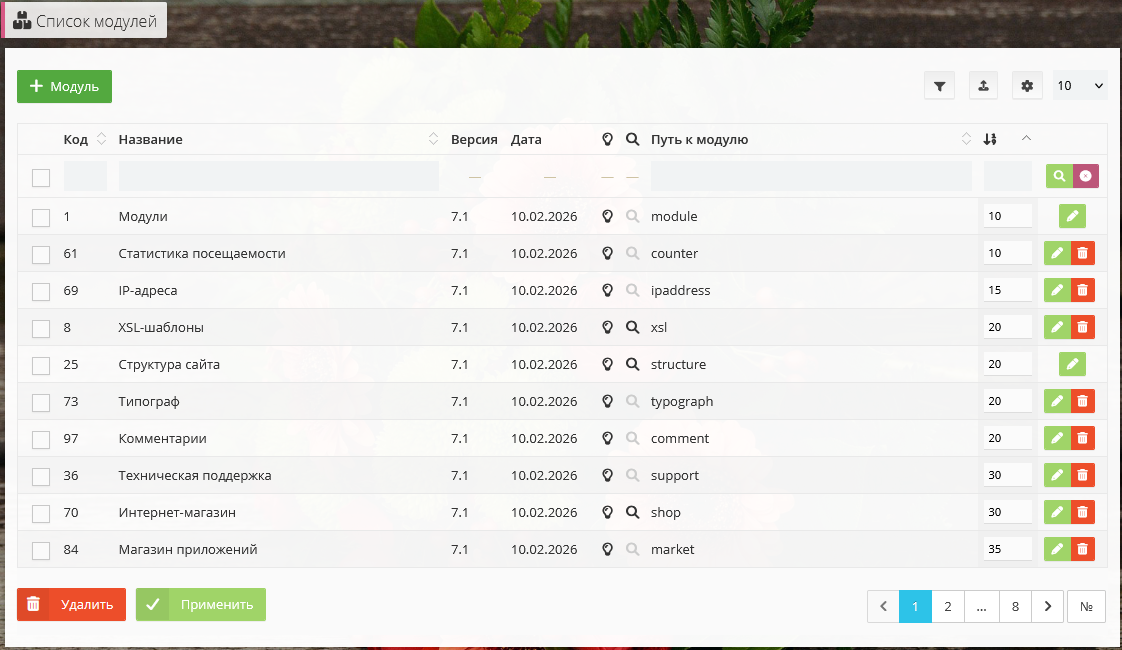Edit the Типограф module
Screen dimensions: 1122x650
1057,401
